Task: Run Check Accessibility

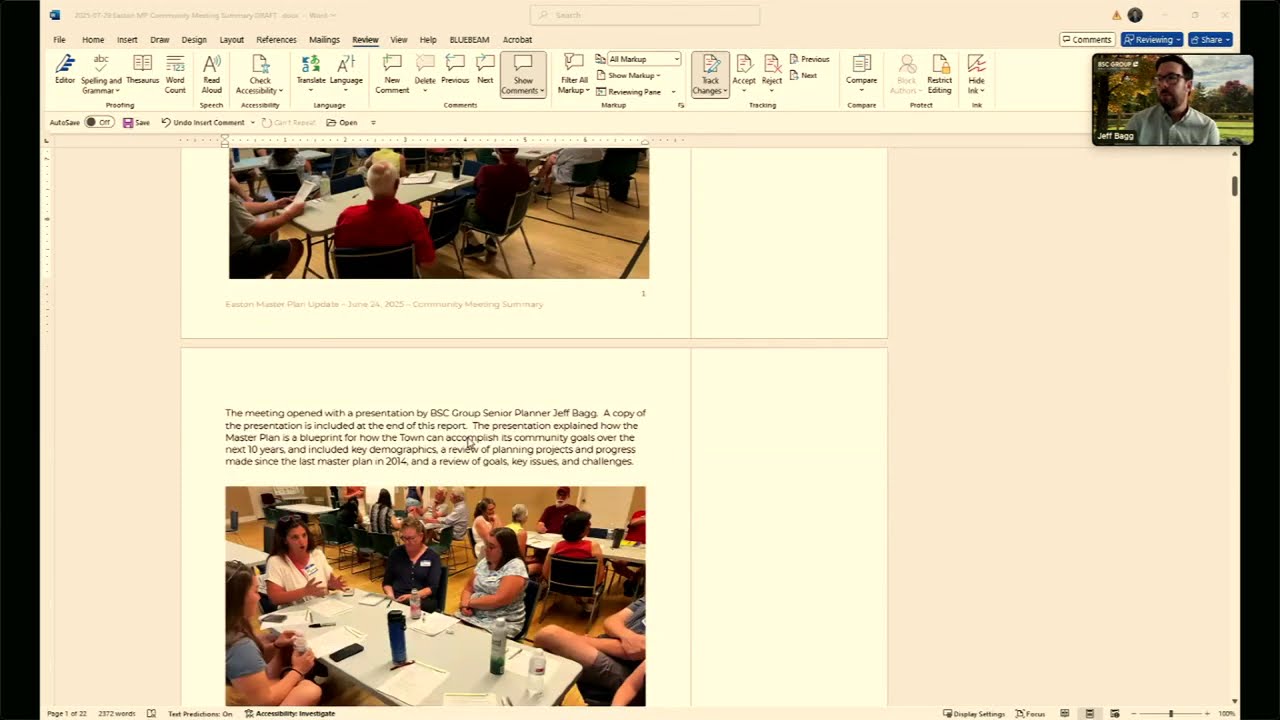Action: (x=260, y=75)
